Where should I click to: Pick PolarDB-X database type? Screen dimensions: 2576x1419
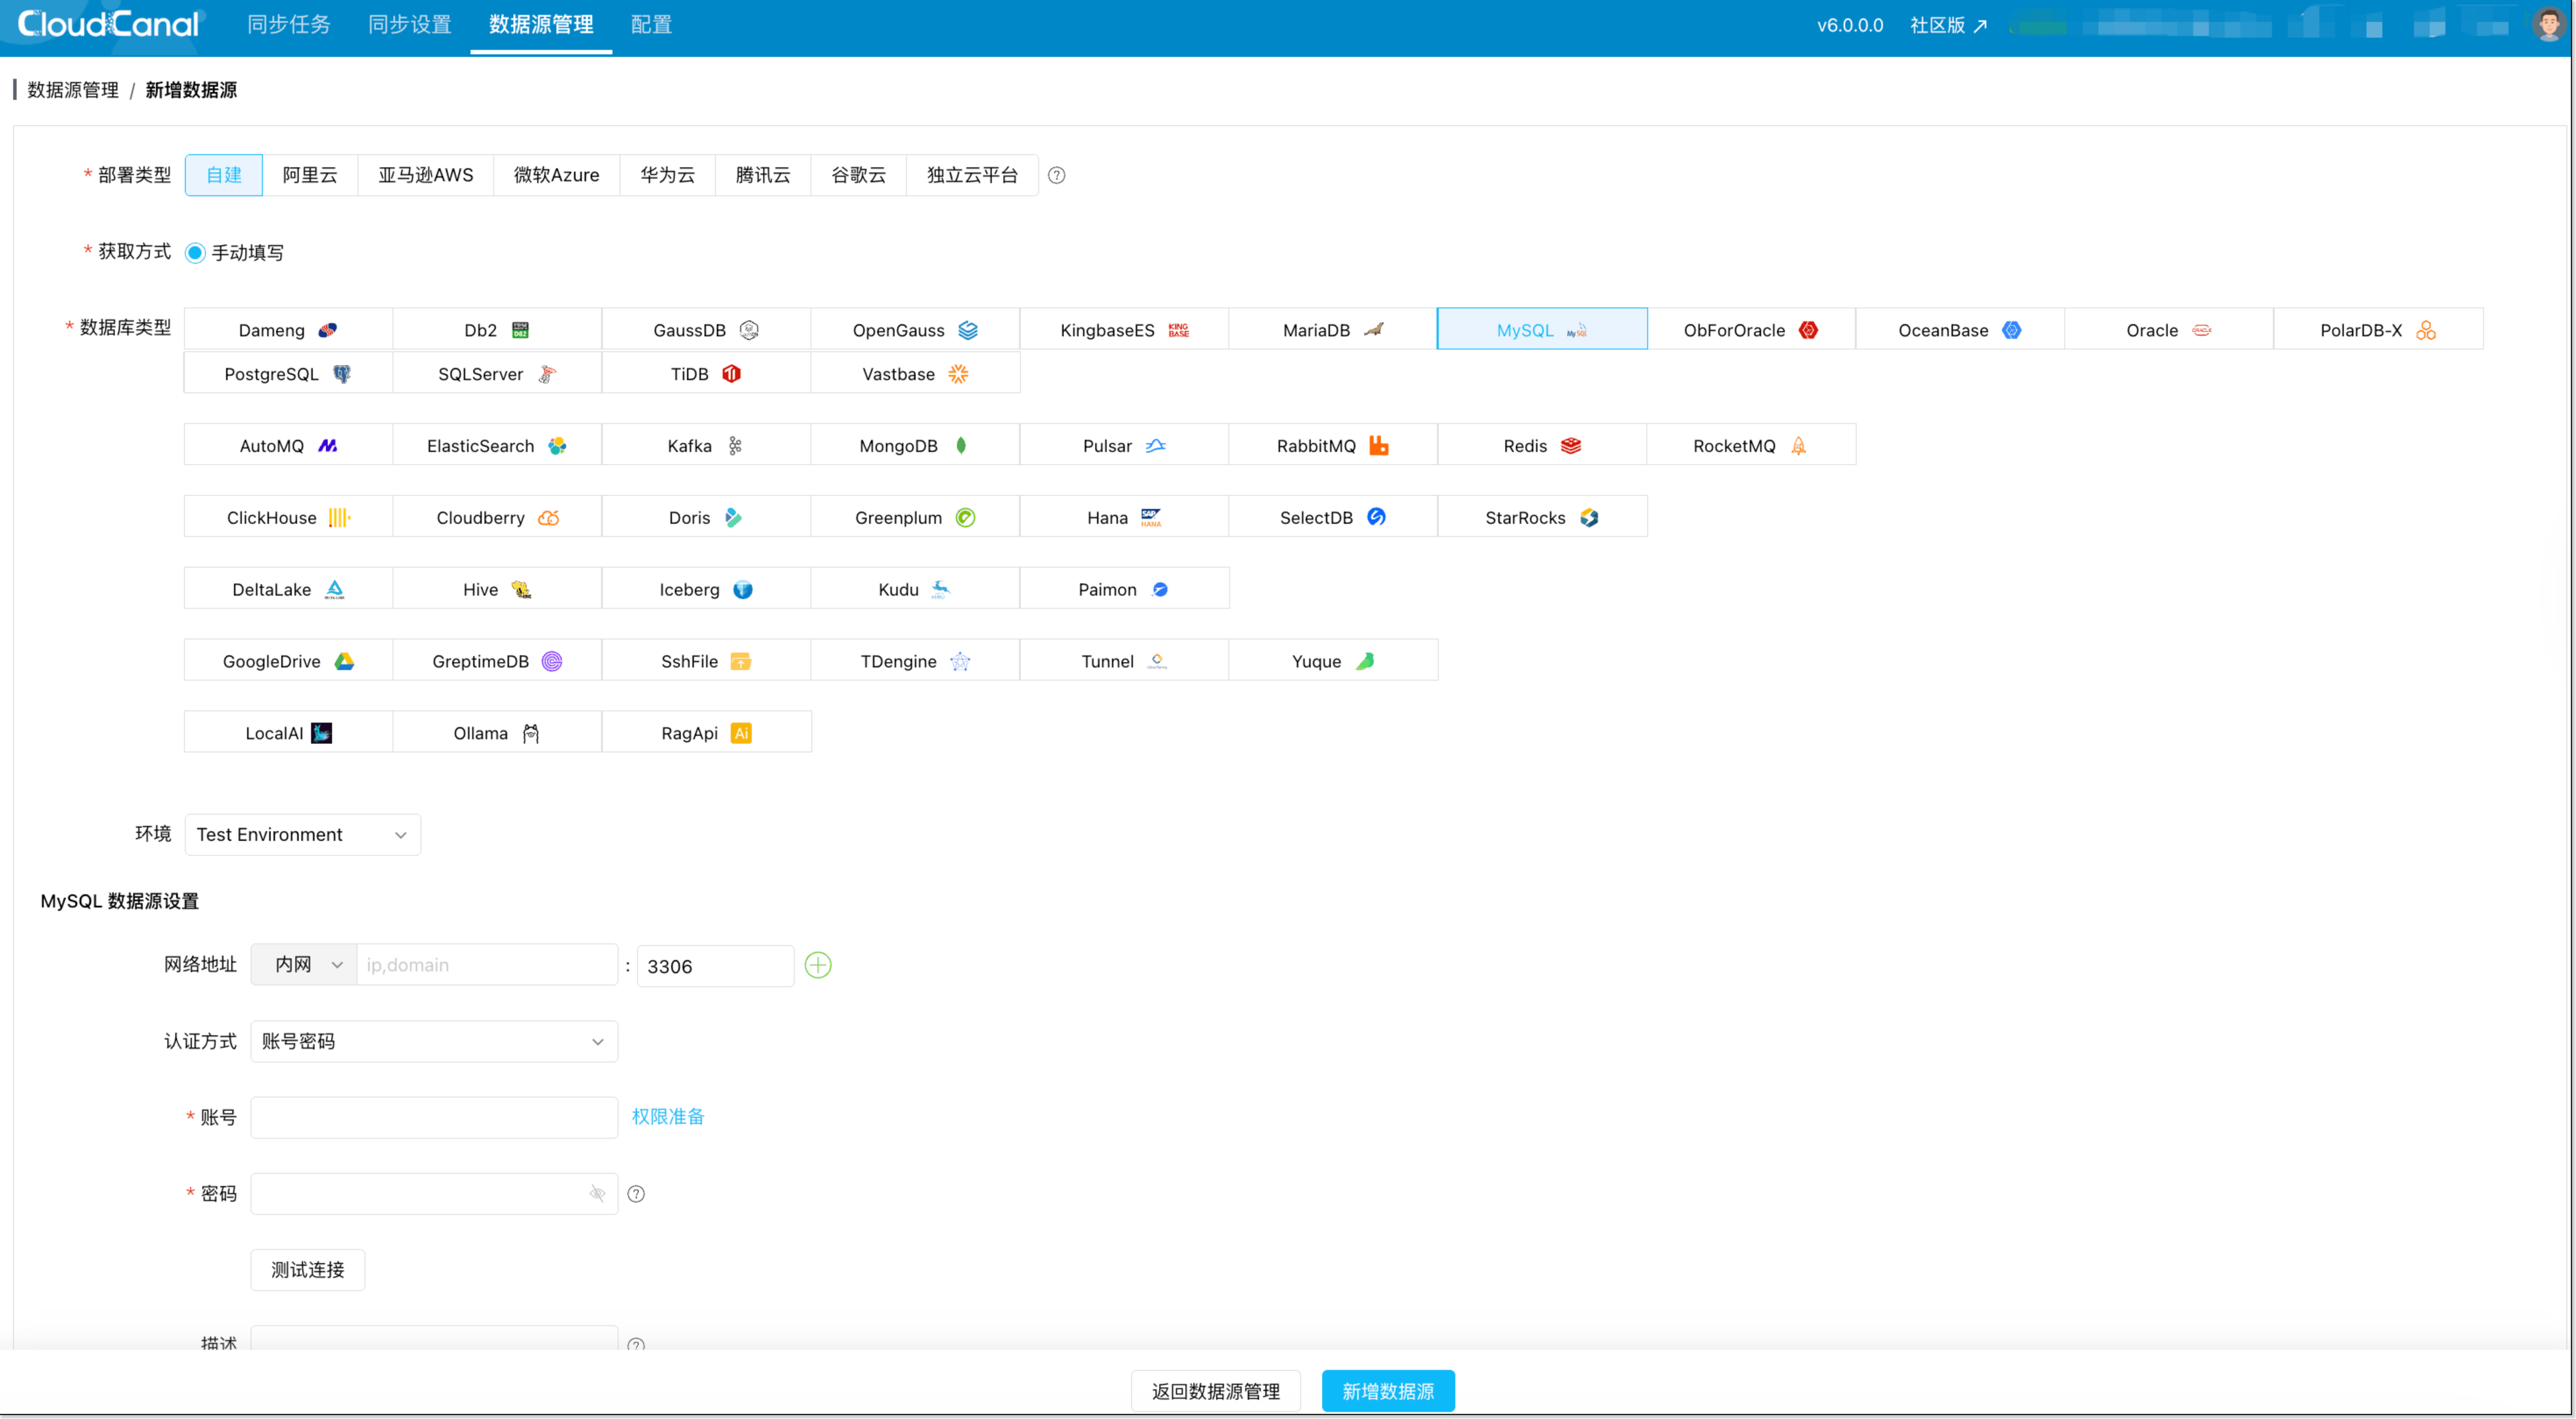[2378, 330]
